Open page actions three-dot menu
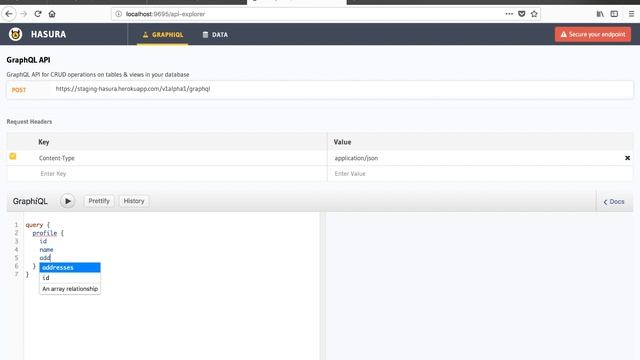Image resolution: width=640 pixels, height=360 pixels. (x=509, y=14)
